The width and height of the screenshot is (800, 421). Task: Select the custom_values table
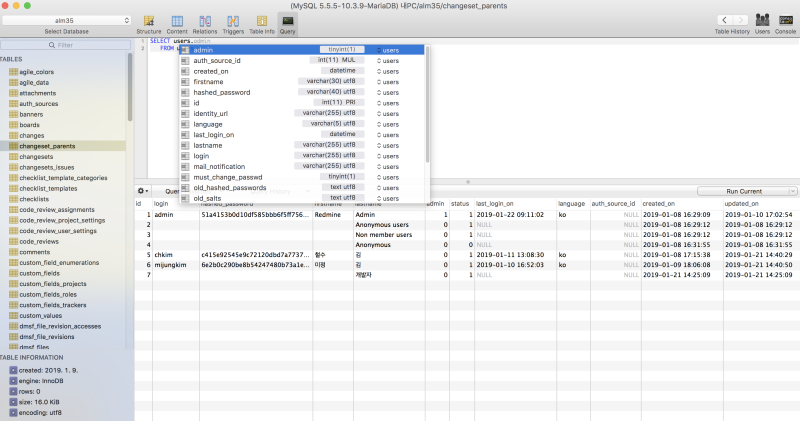(40, 315)
